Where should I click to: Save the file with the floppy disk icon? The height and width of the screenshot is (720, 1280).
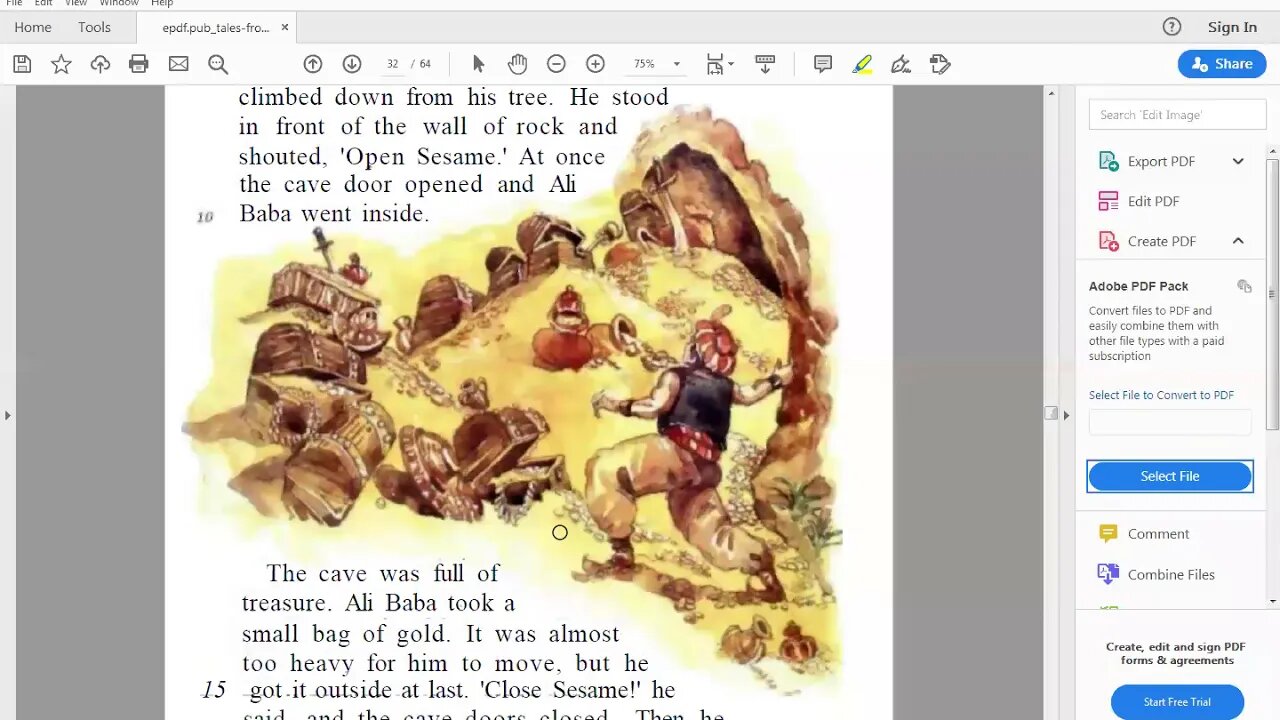[x=22, y=64]
